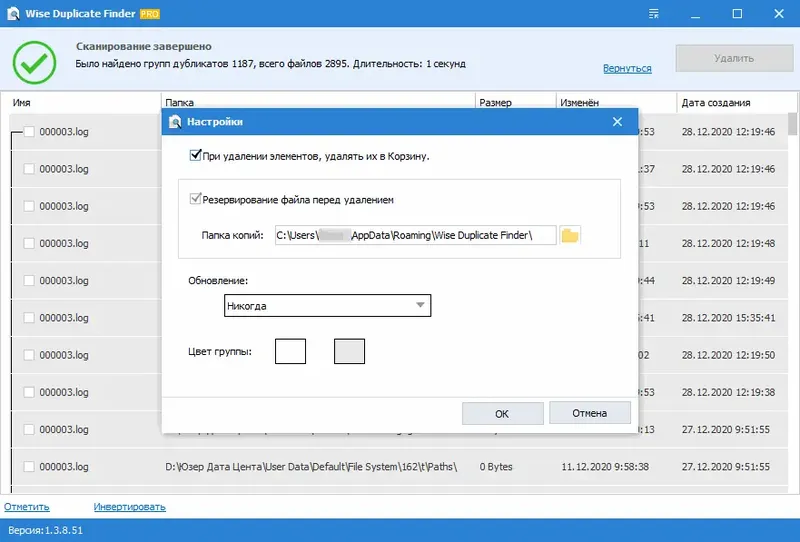Click the Отметить link

coord(27,507)
